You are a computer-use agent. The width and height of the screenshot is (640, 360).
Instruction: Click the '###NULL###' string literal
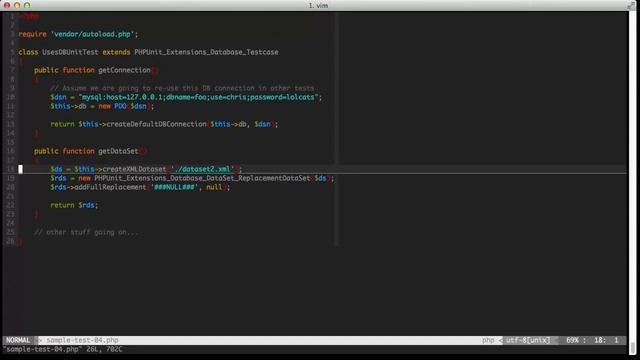pyautogui.click(x=174, y=187)
